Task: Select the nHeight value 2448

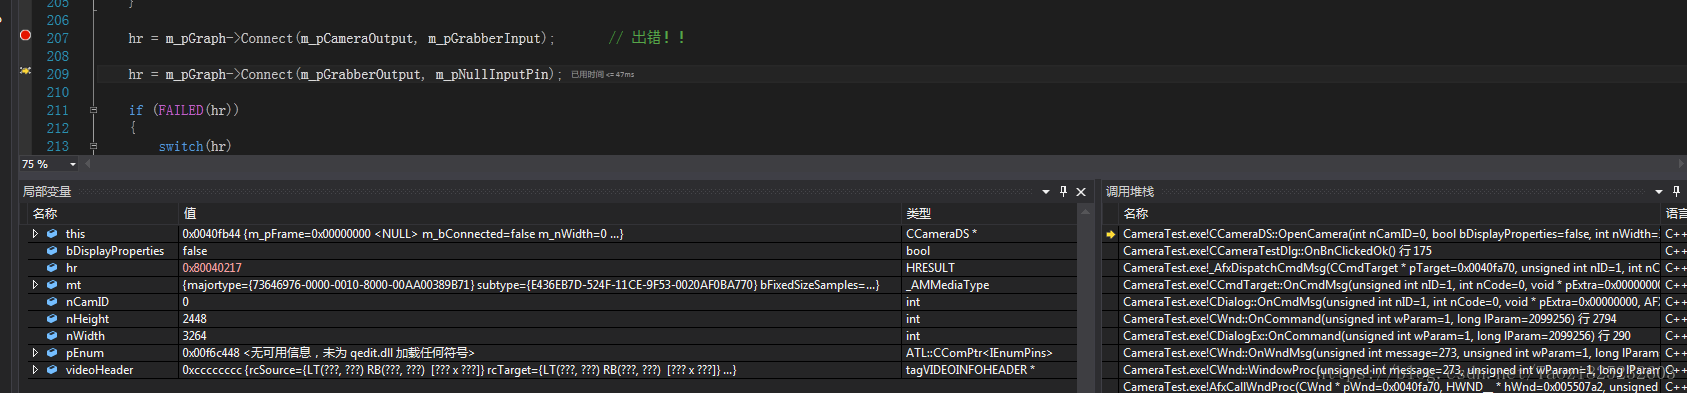Action: point(194,319)
